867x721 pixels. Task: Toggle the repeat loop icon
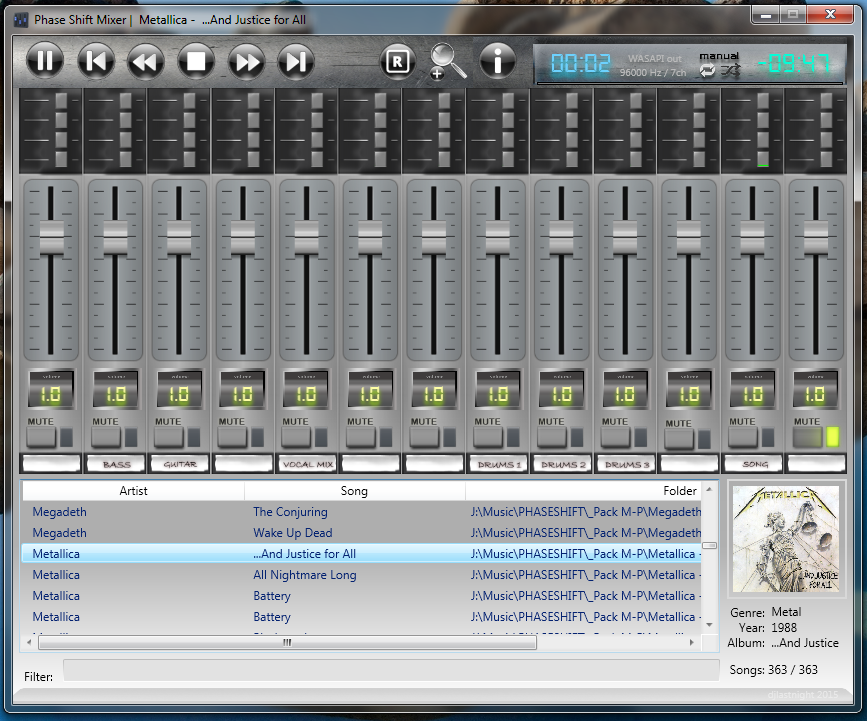pyautogui.click(x=707, y=70)
